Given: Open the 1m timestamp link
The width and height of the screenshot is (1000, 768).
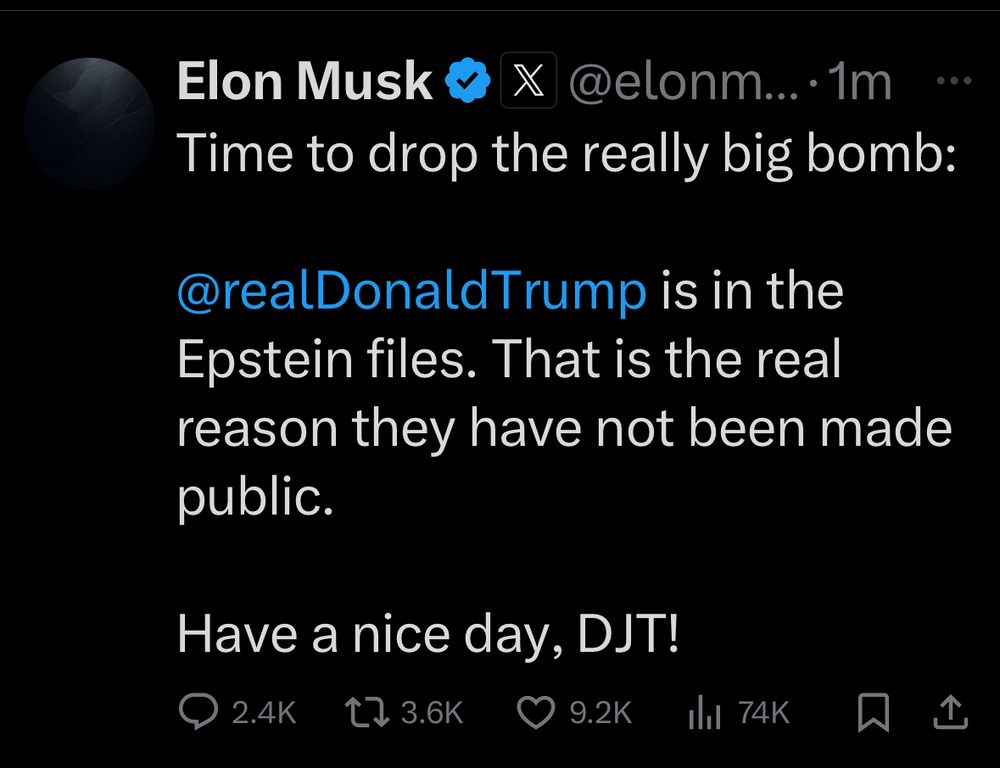Looking at the screenshot, I should (858, 82).
